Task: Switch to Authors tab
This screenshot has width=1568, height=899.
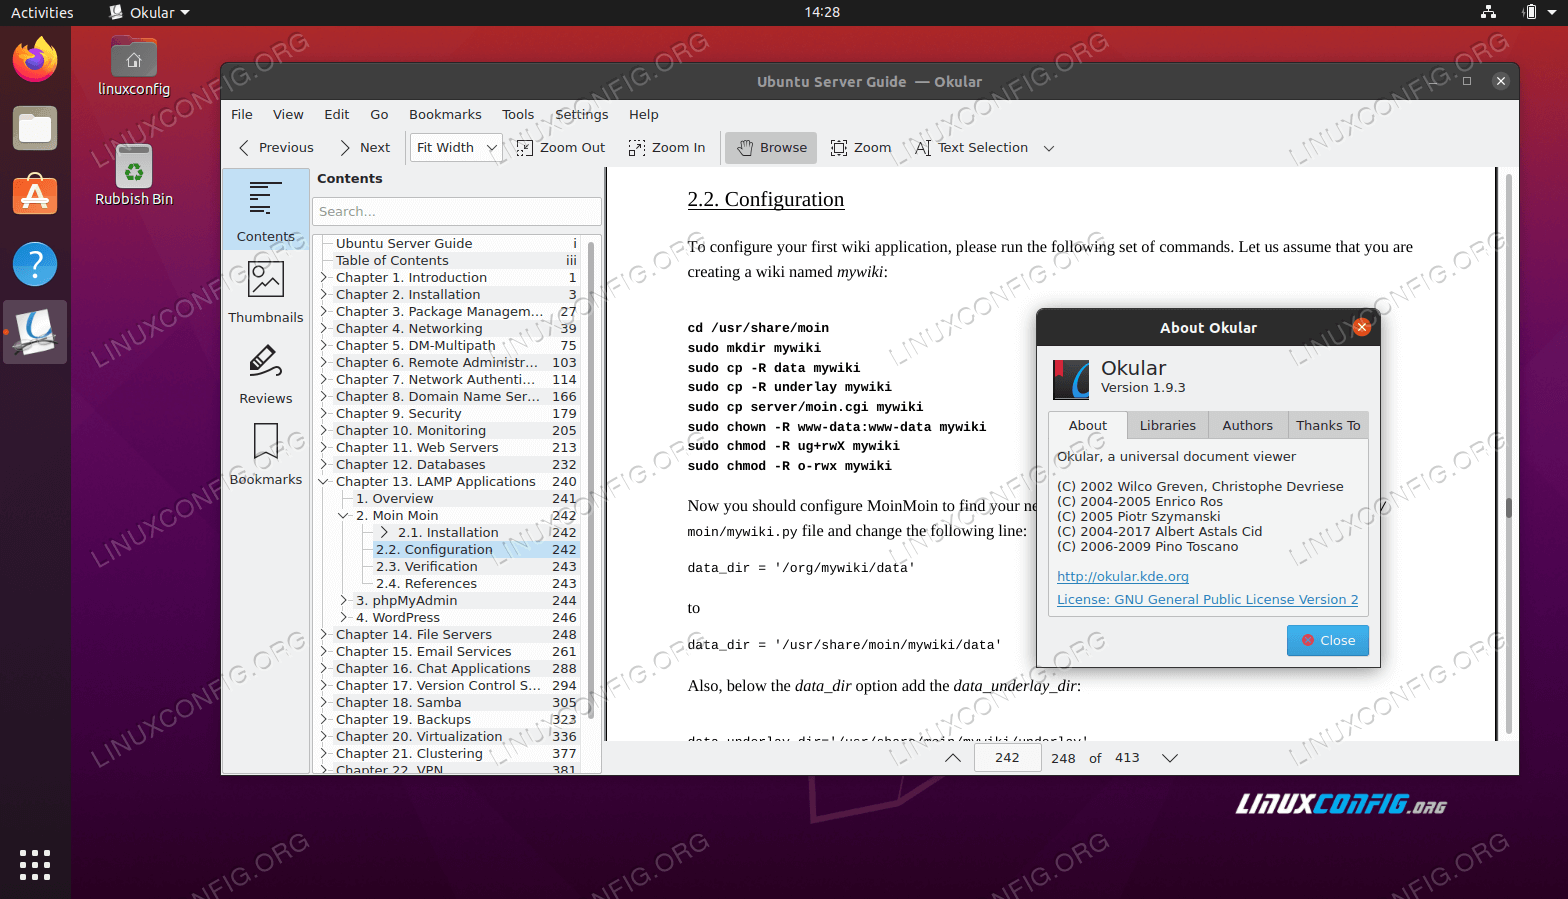Action: (1248, 426)
